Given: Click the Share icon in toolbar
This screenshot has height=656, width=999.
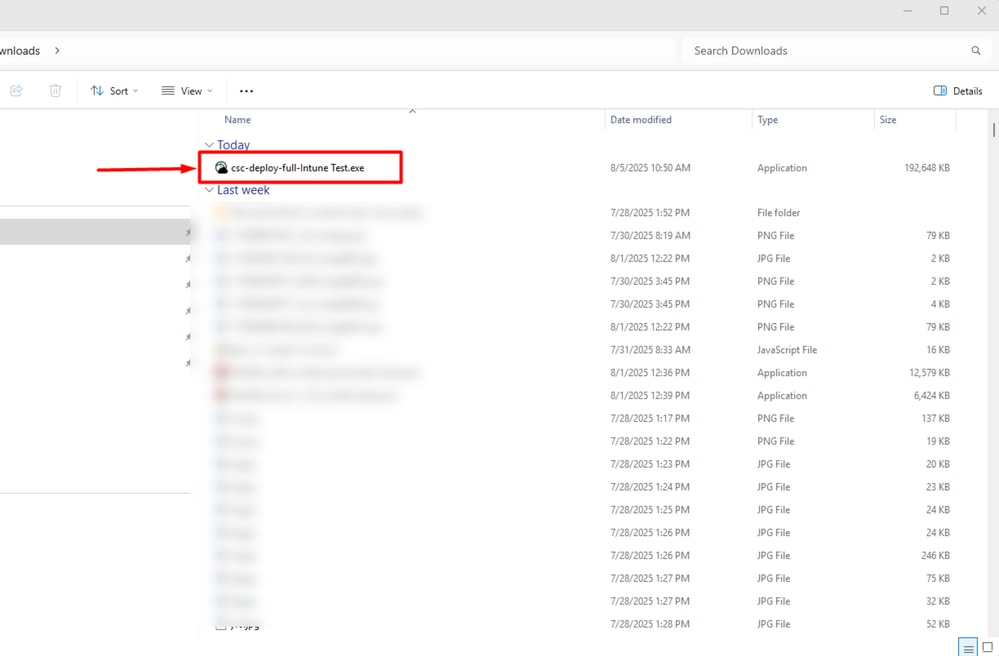Looking at the screenshot, I should click(x=17, y=91).
